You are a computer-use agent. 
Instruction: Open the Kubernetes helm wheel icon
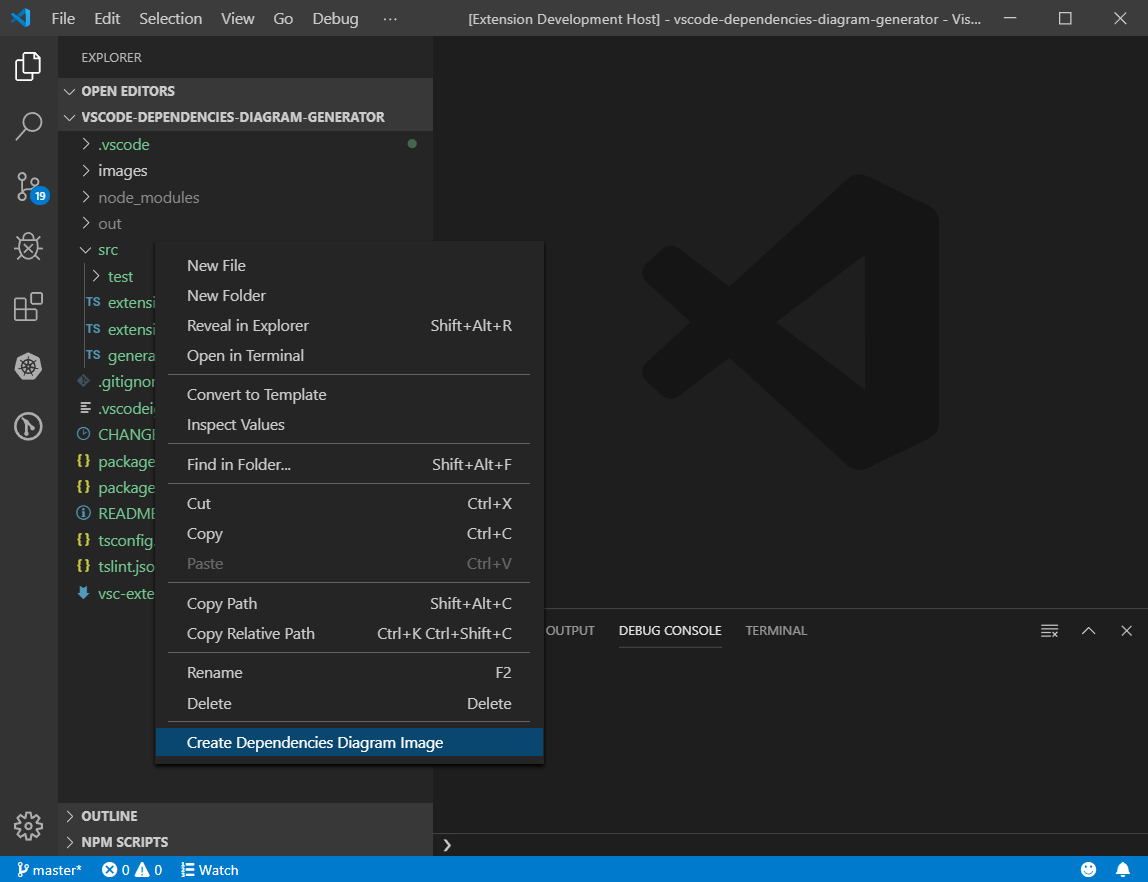click(x=28, y=367)
